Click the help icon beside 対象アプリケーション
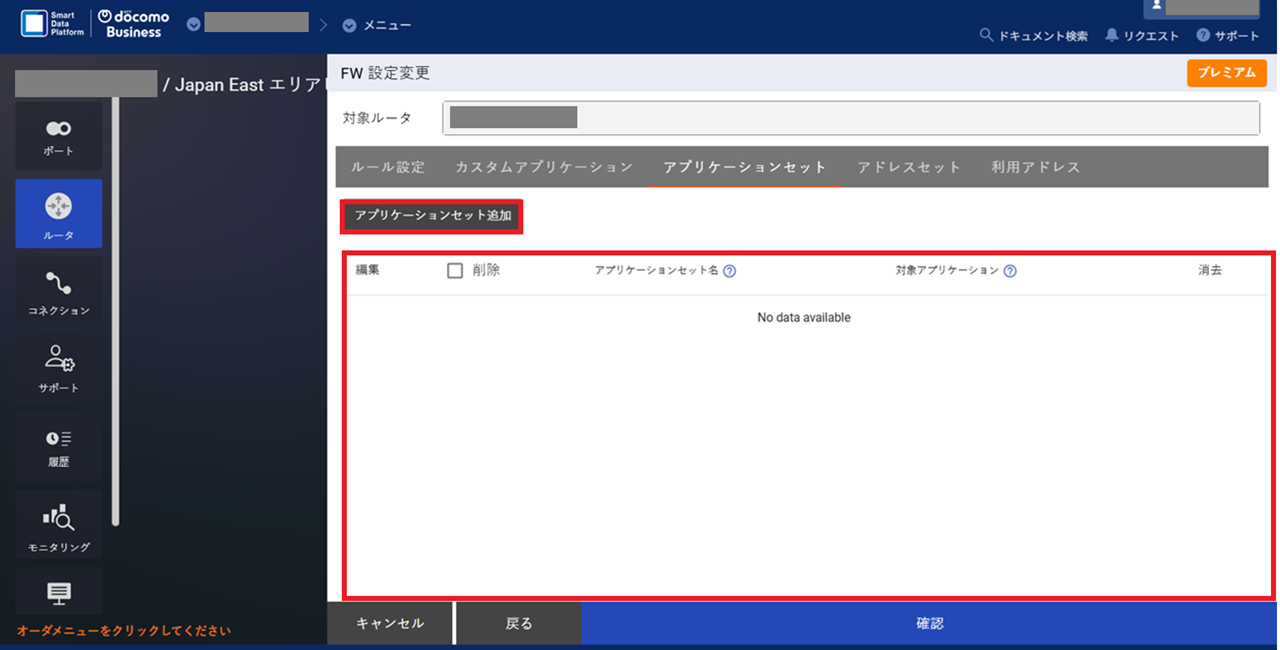1280x650 pixels. pos(1010,270)
